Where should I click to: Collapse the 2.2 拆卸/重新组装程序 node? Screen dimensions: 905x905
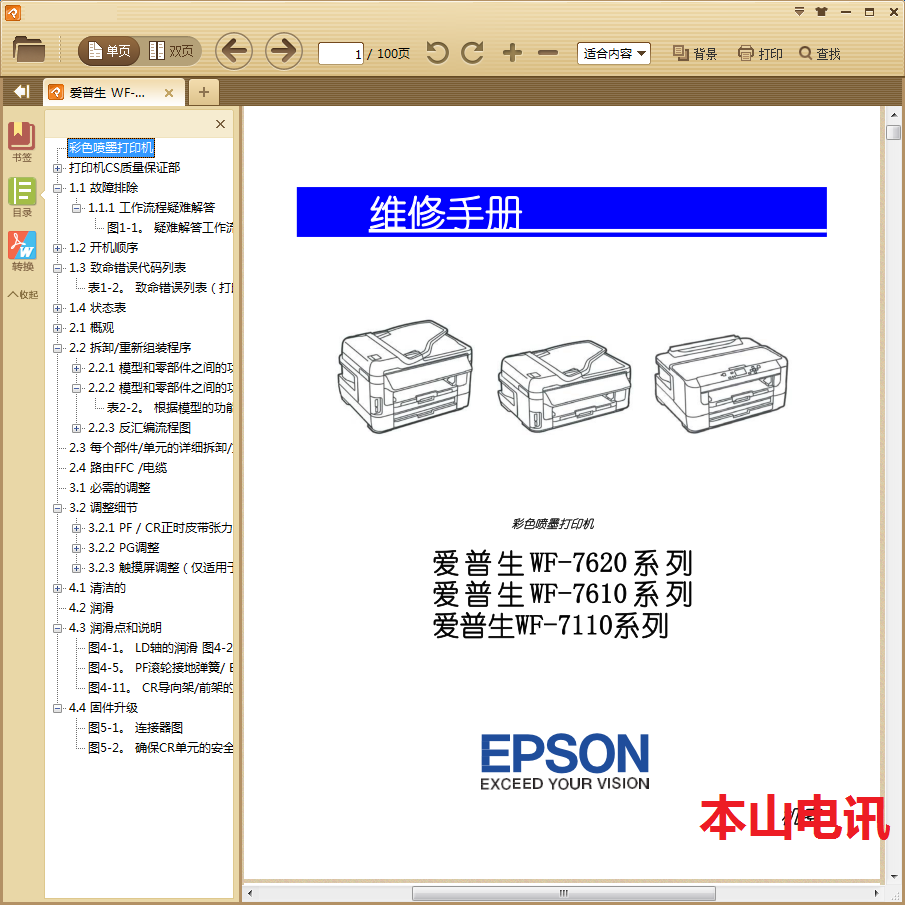click(x=57, y=348)
